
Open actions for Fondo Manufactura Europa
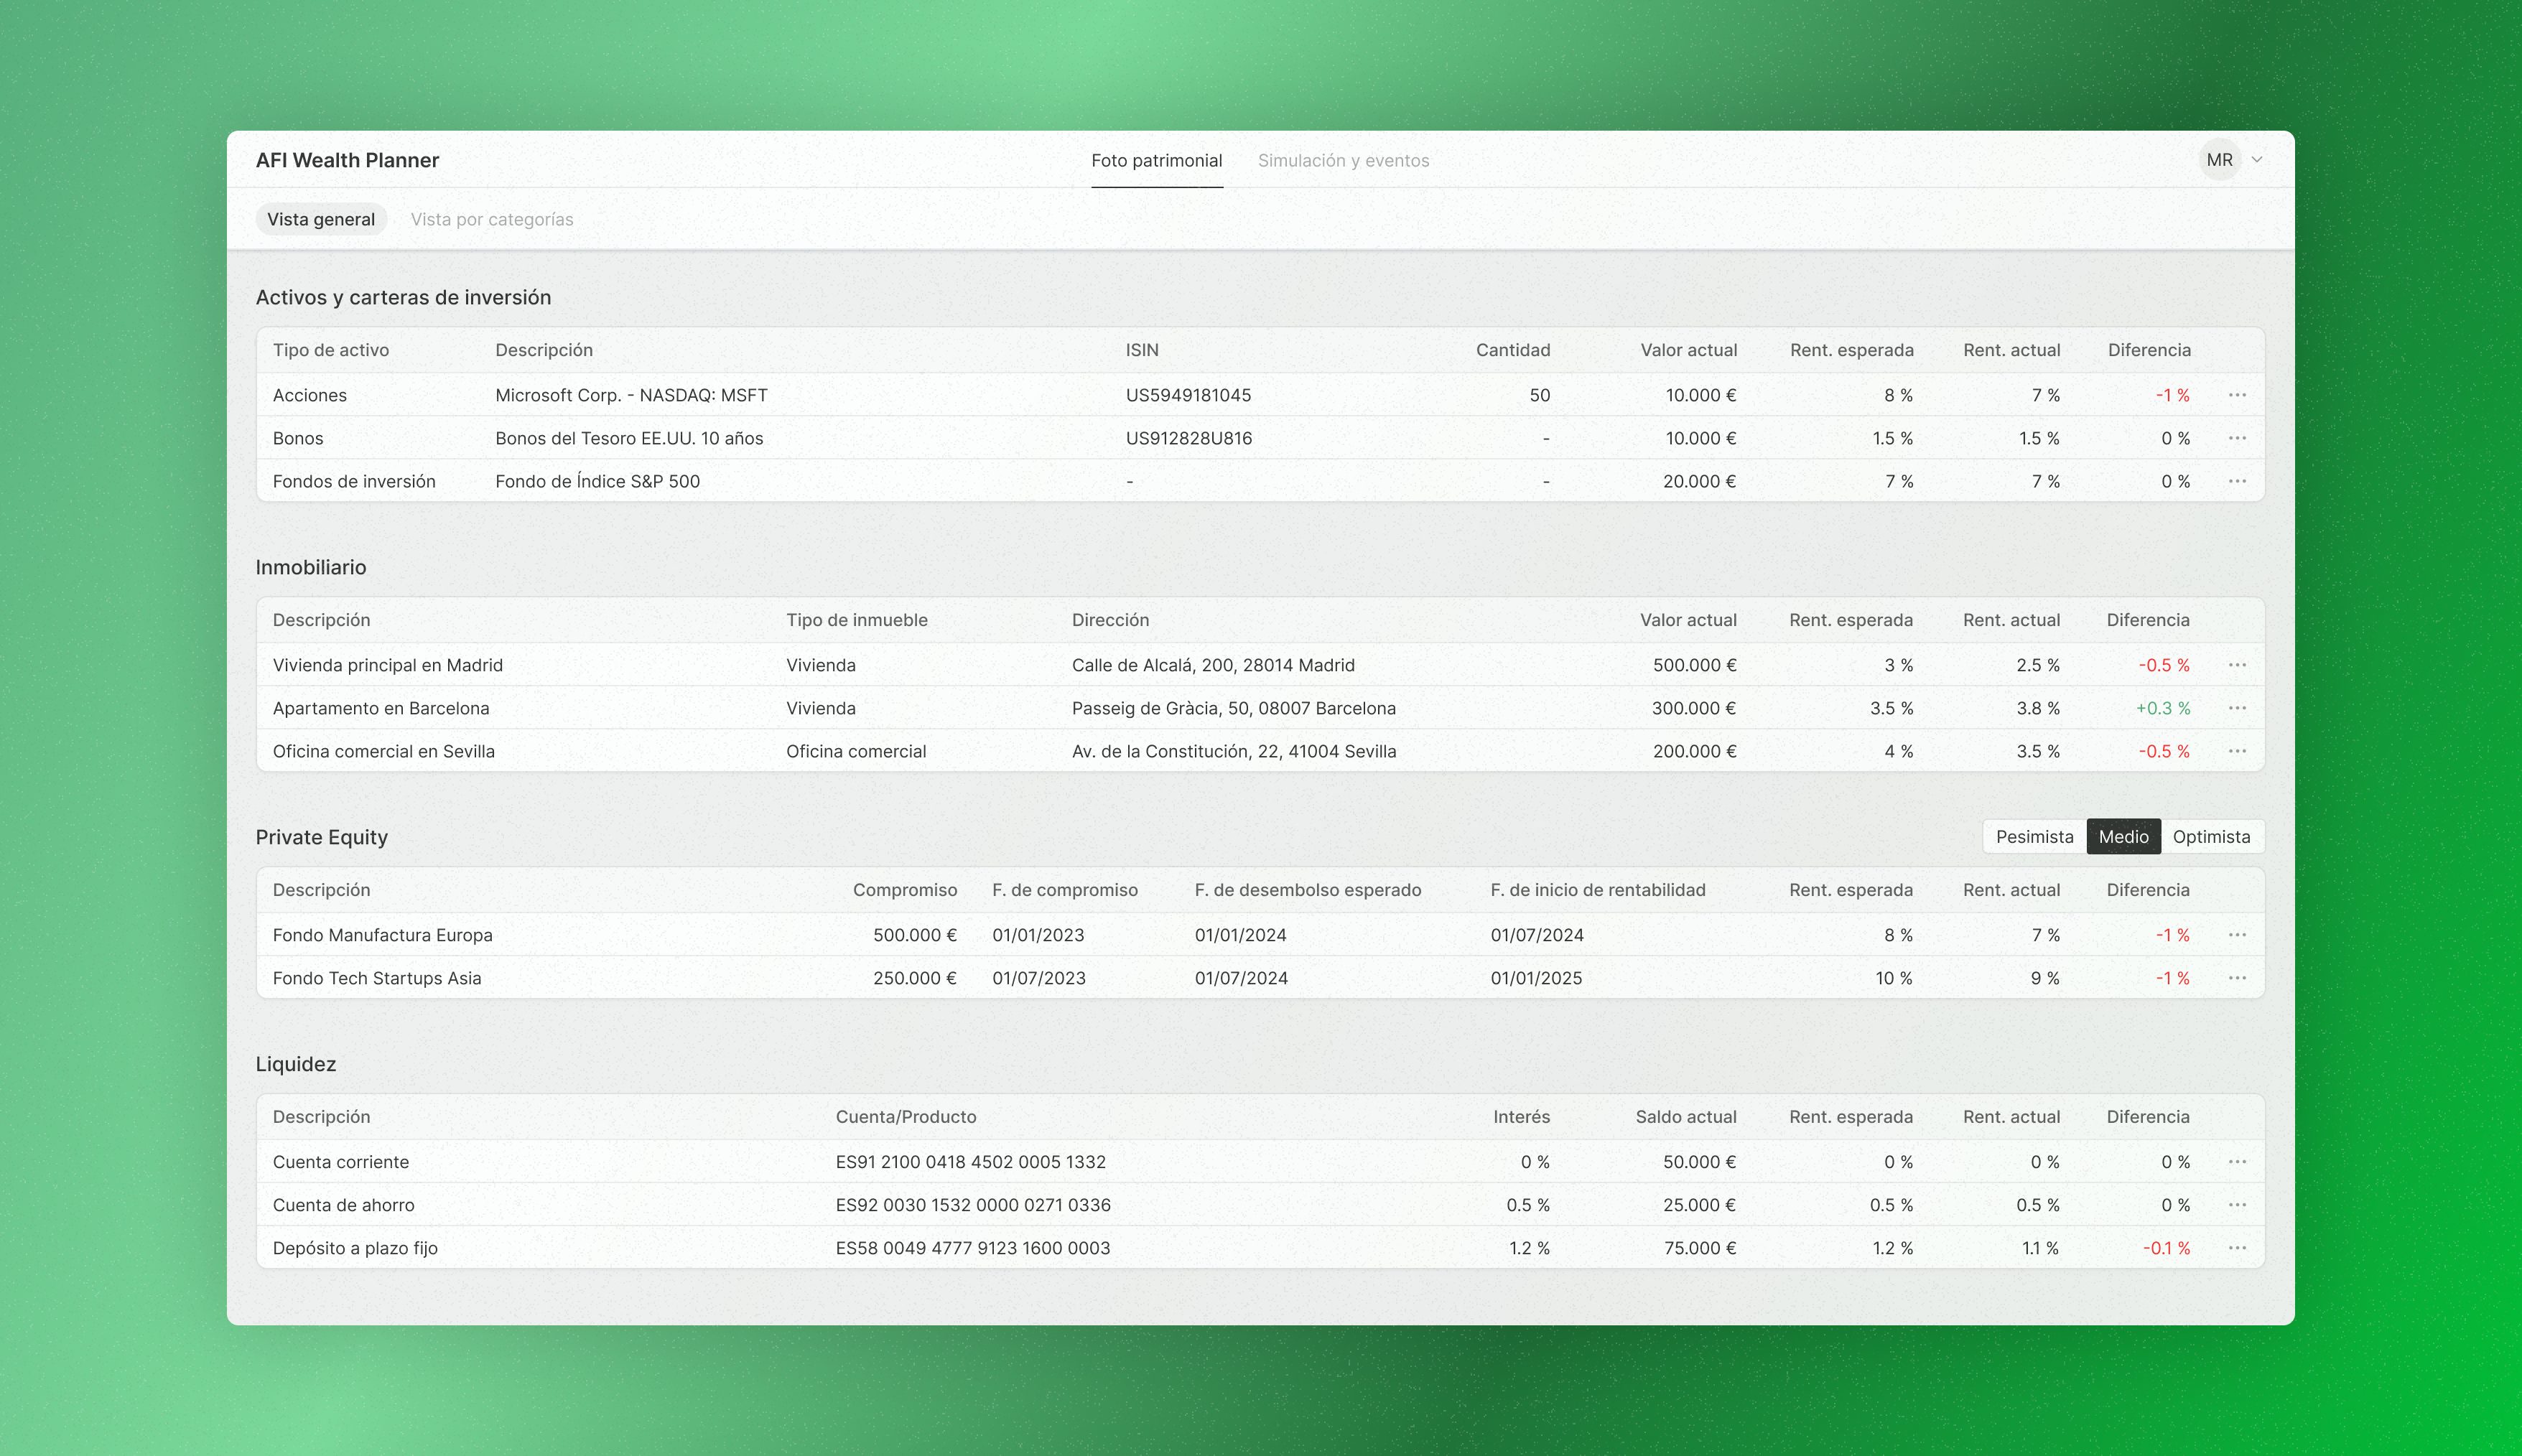(x=2237, y=935)
